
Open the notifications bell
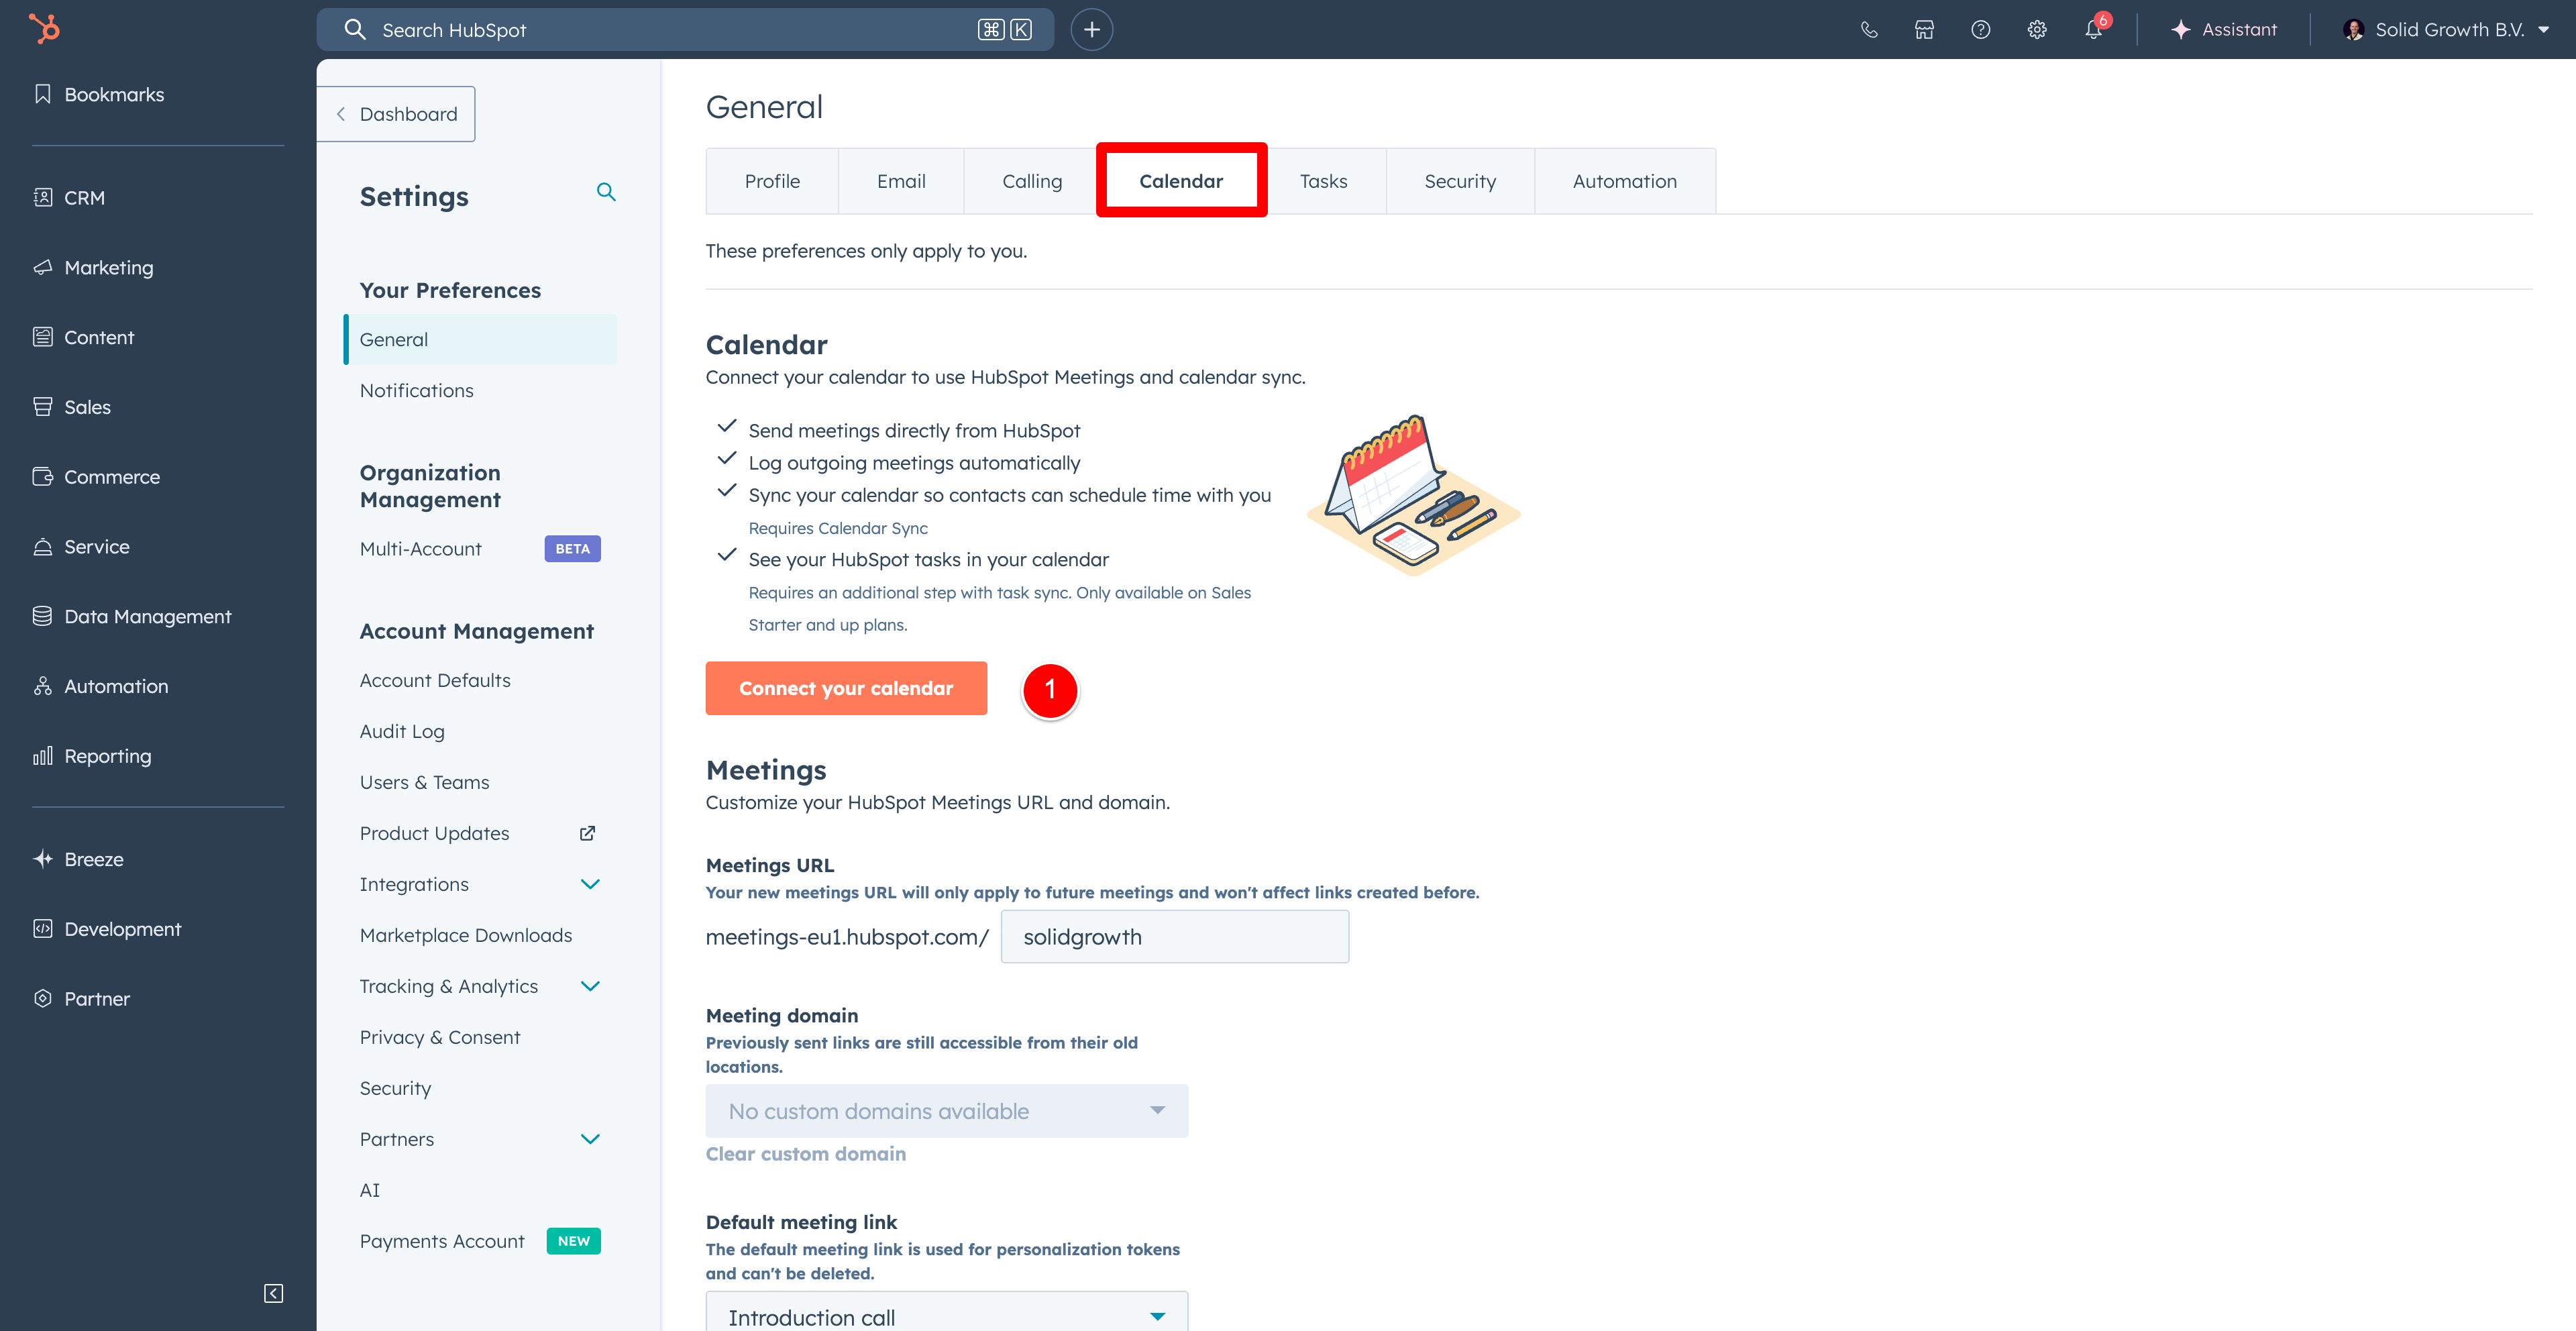2093,30
